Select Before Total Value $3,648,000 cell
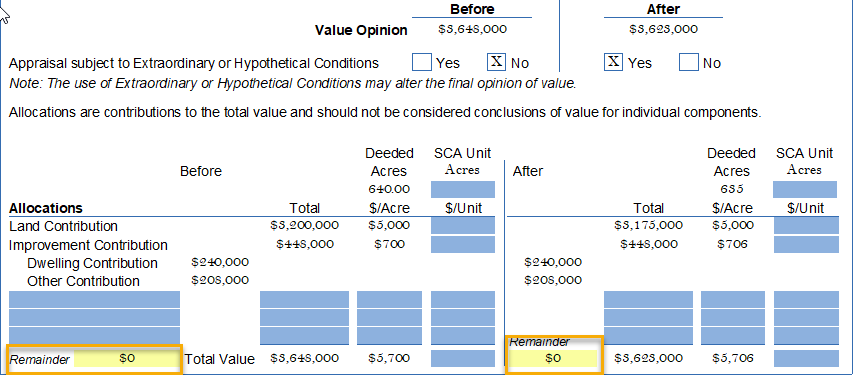Viewport: 854px width, 375px height. click(304, 358)
